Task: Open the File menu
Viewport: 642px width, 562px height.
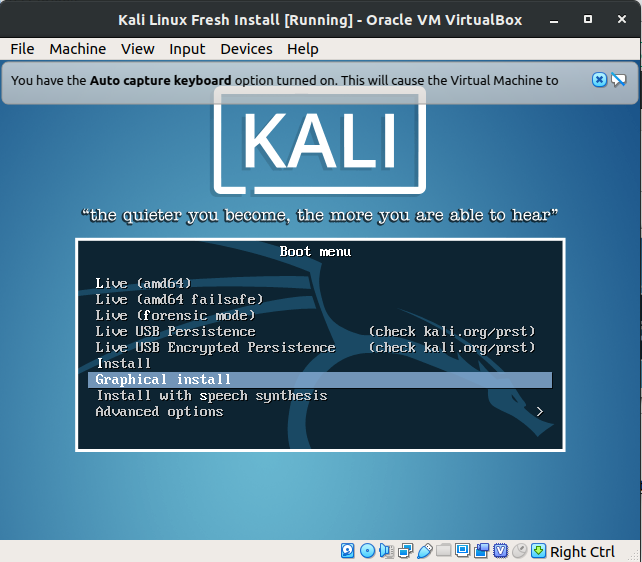Action: pos(22,49)
